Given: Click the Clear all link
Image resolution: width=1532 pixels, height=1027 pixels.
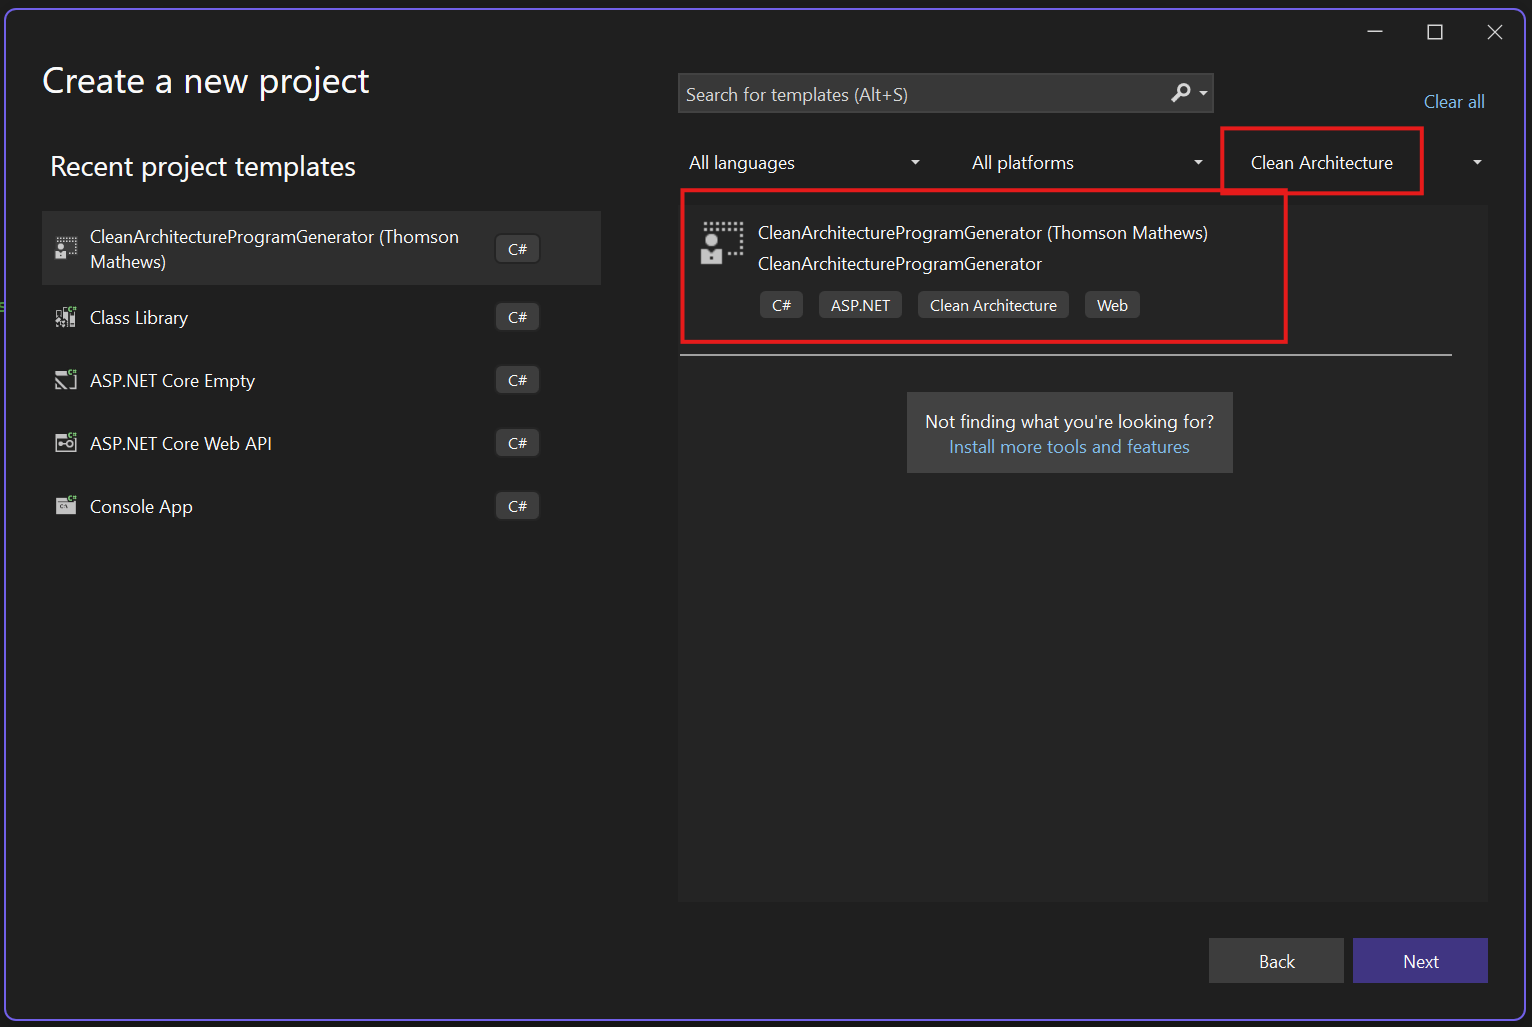Looking at the screenshot, I should (x=1454, y=101).
